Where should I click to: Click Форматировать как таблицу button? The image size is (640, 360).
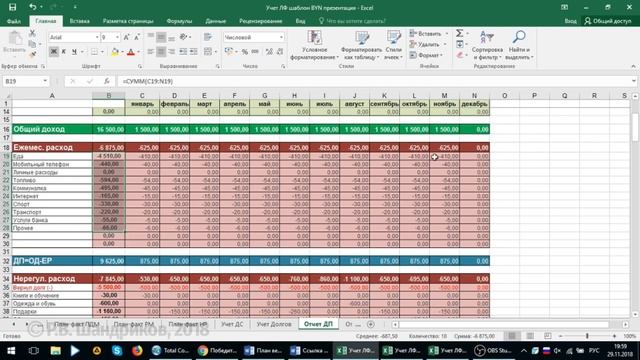[x=361, y=45]
